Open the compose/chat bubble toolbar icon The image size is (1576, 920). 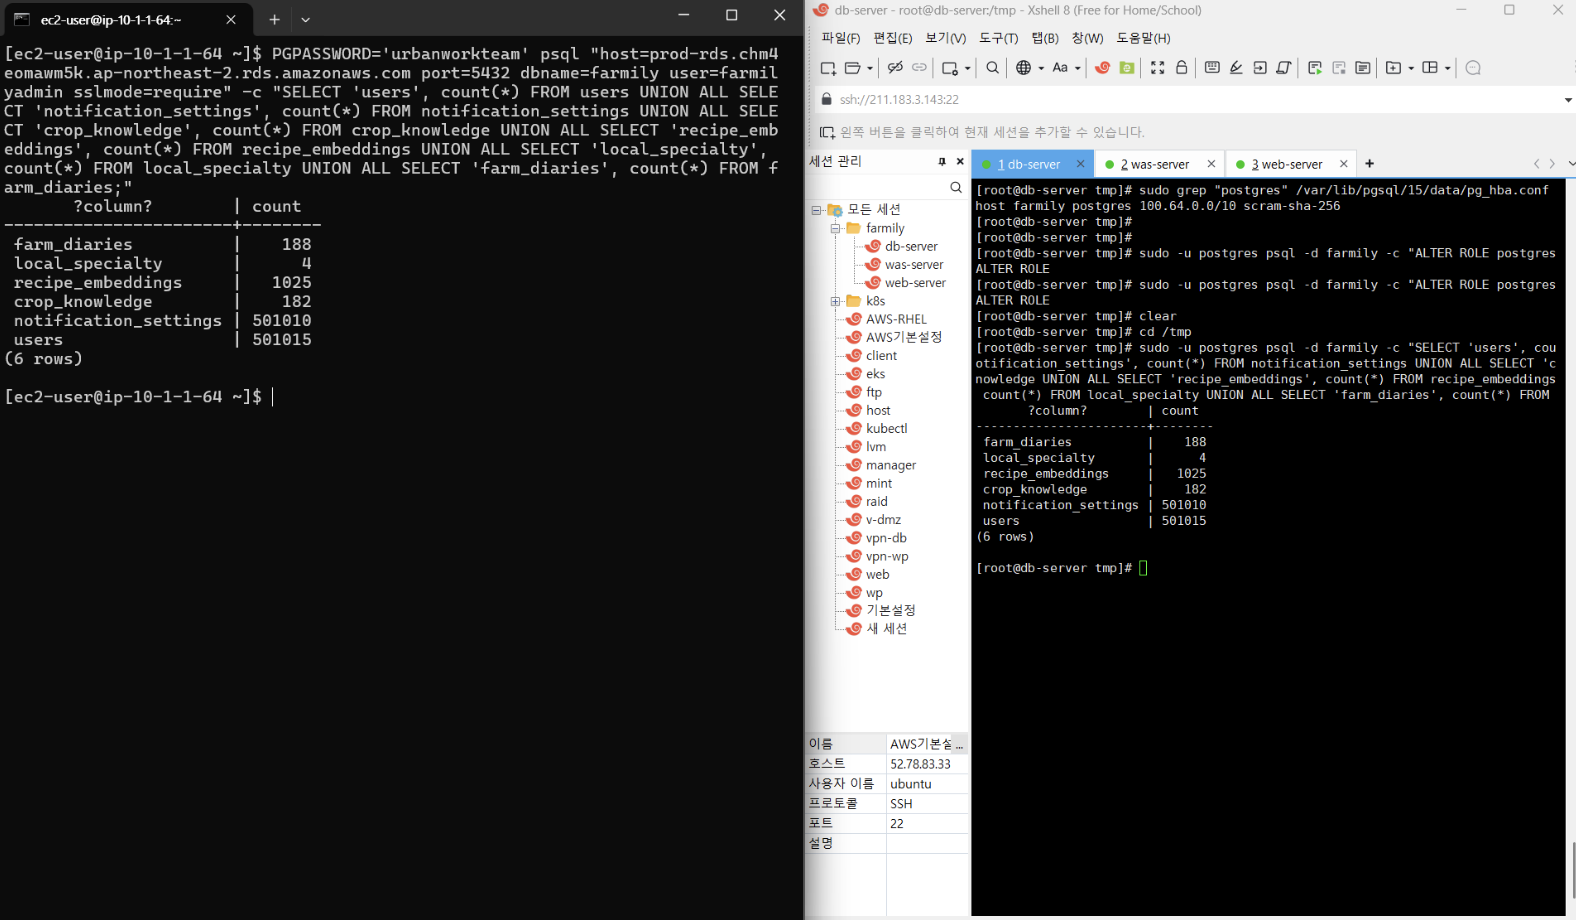(1473, 68)
